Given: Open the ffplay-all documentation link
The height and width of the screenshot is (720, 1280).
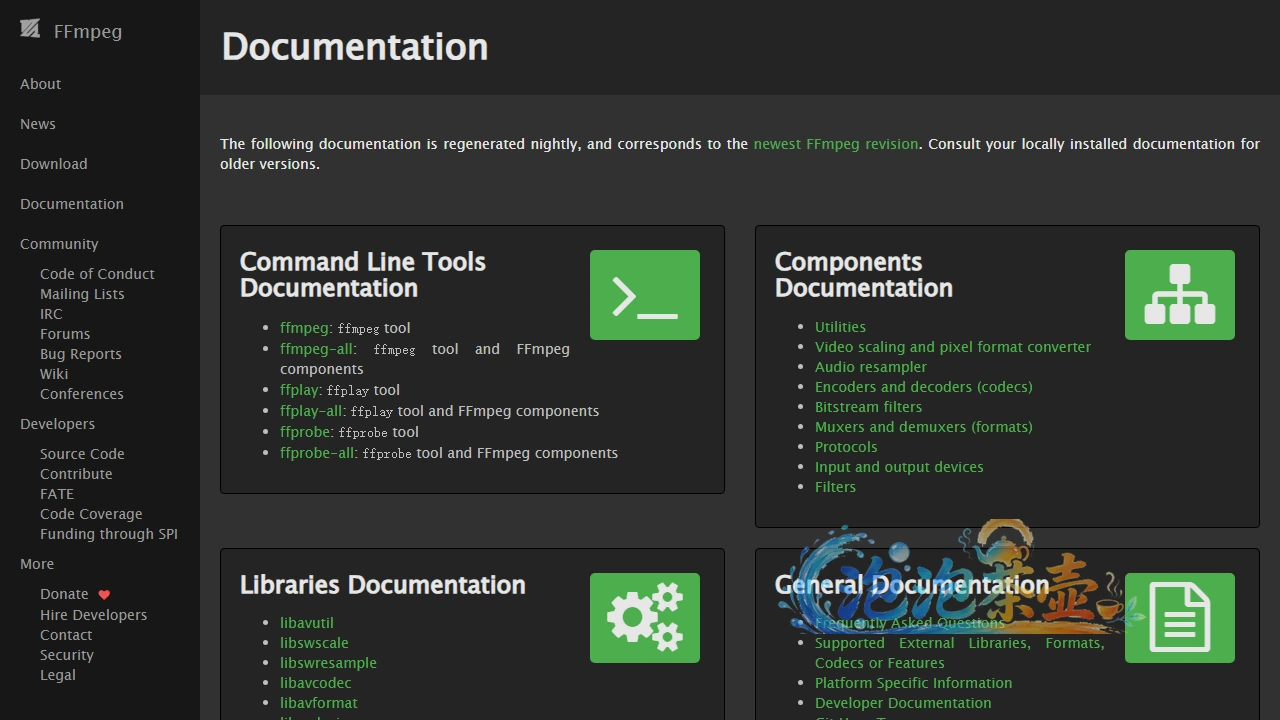Looking at the screenshot, I should 311,411.
